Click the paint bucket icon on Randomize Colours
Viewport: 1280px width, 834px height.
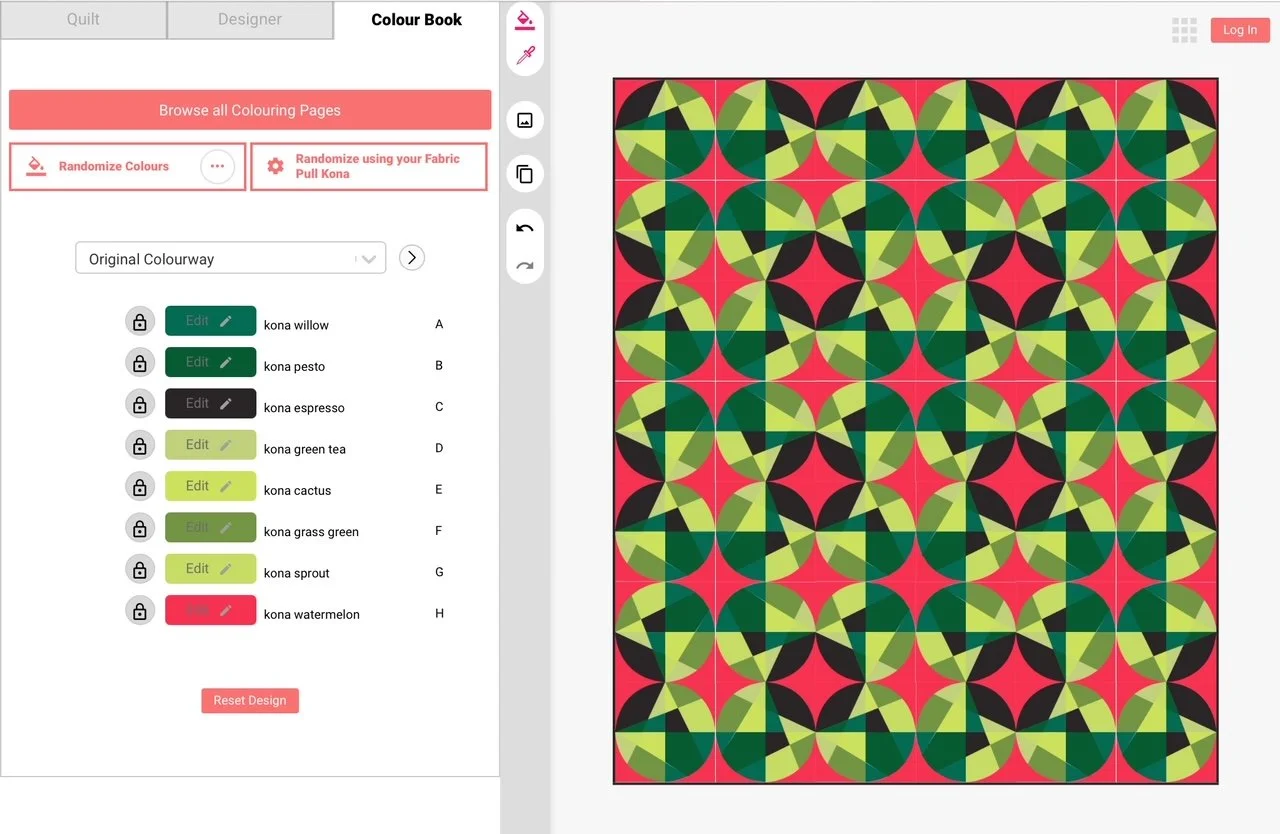36,165
